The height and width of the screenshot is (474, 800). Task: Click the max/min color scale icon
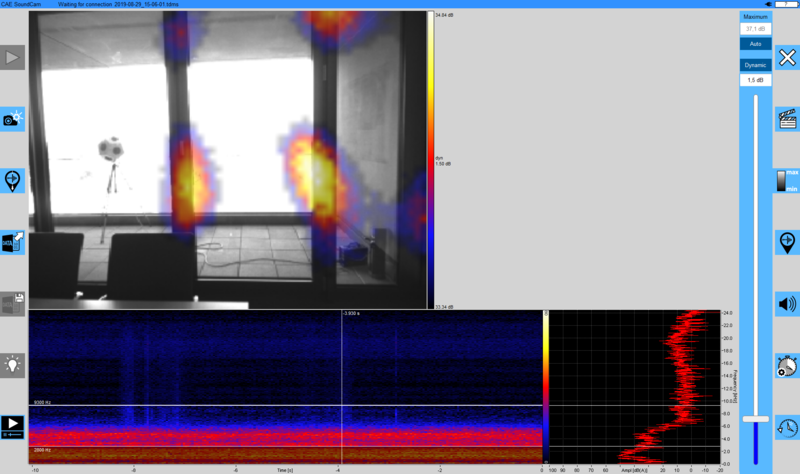[787, 181]
